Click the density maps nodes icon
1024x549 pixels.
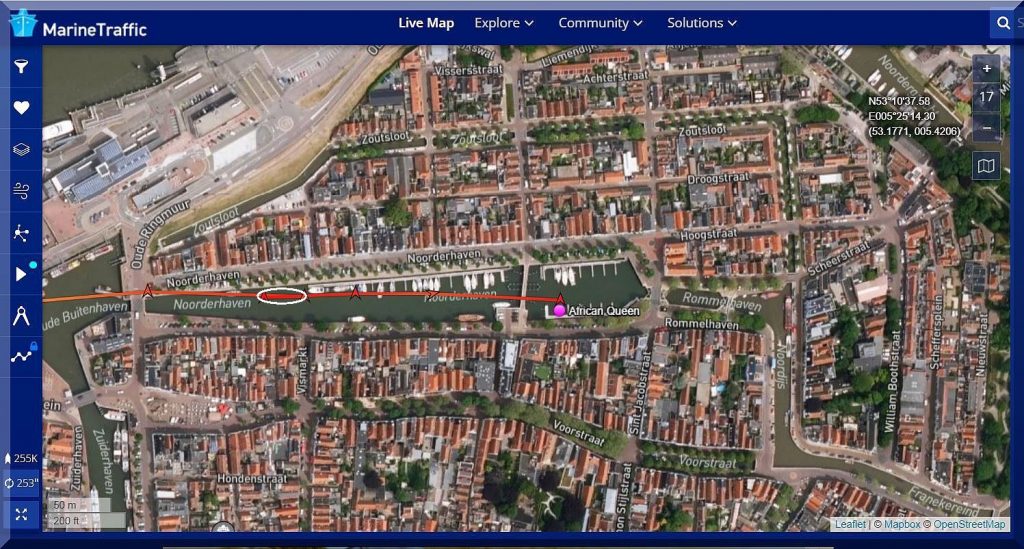point(21,233)
